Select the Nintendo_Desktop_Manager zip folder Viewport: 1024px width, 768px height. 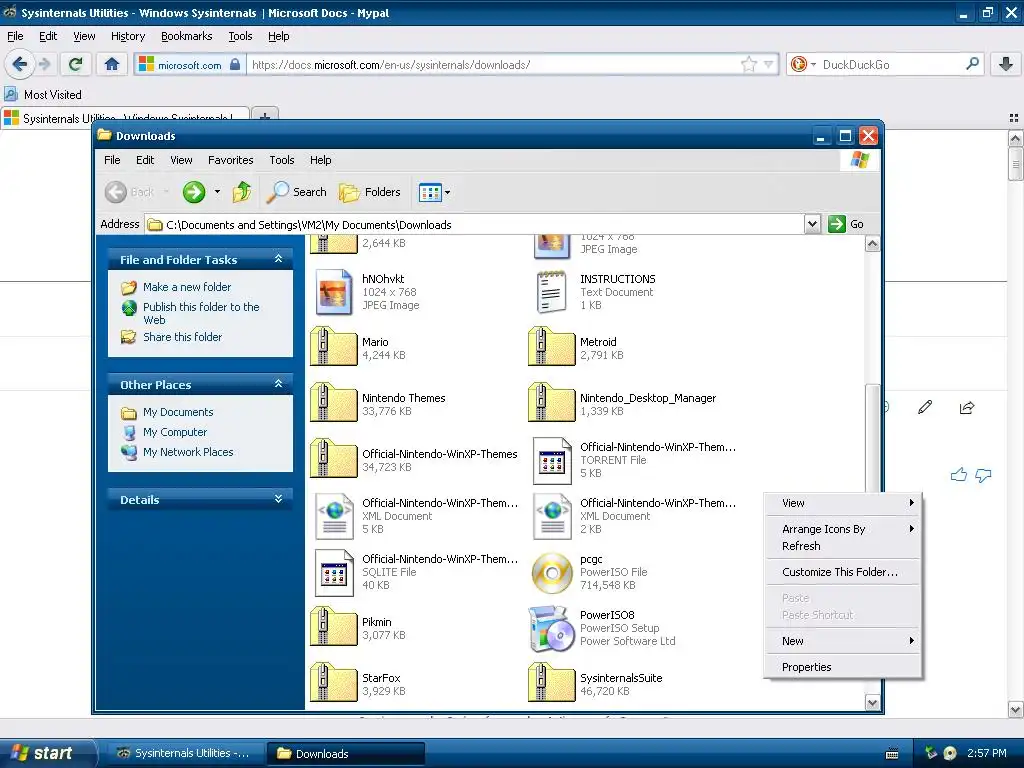(x=551, y=402)
